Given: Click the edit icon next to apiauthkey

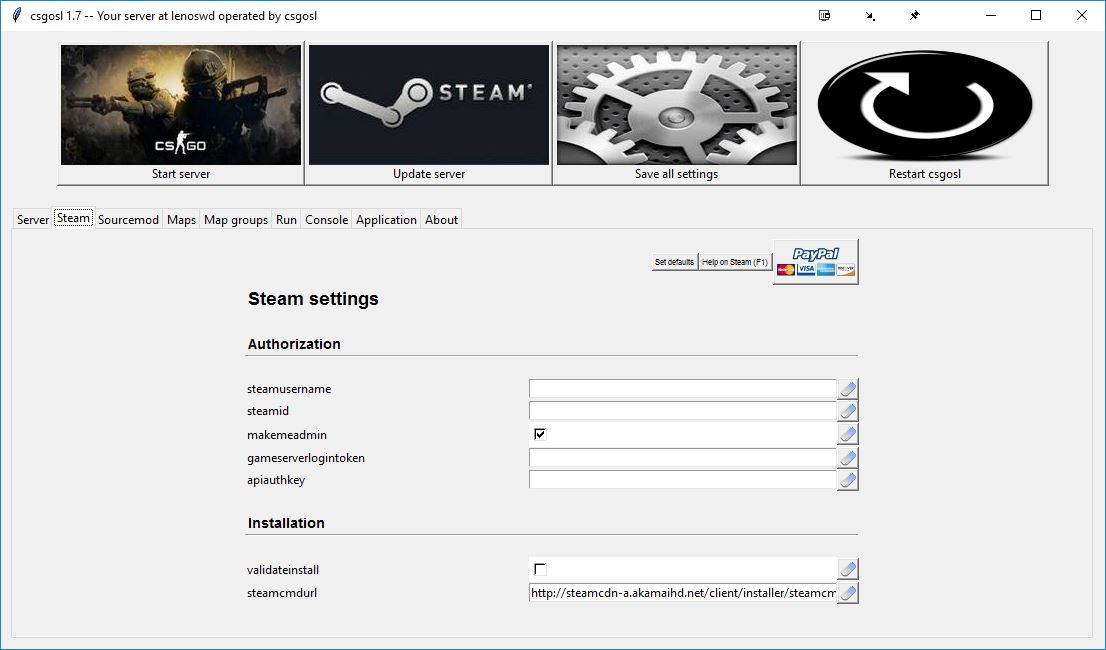Looking at the screenshot, I should click(848, 480).
